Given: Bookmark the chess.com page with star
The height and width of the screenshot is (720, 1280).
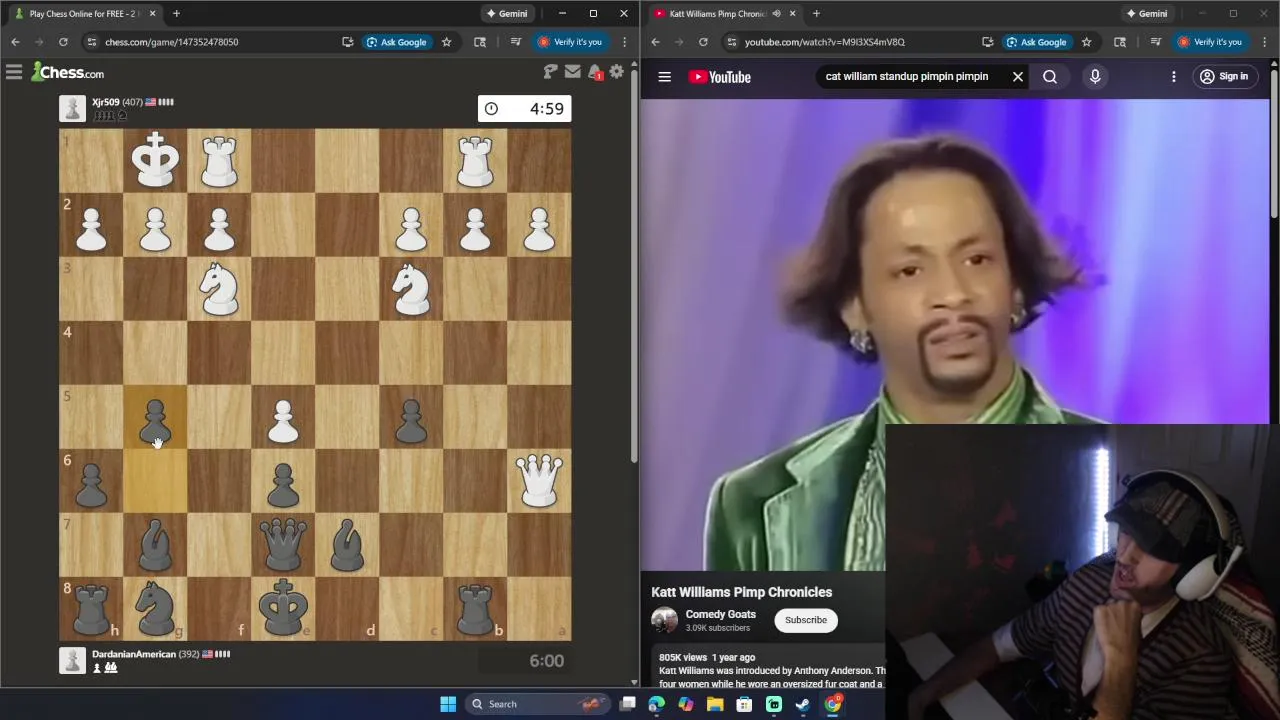Looking at the screenshot, I should coord(447,42).
